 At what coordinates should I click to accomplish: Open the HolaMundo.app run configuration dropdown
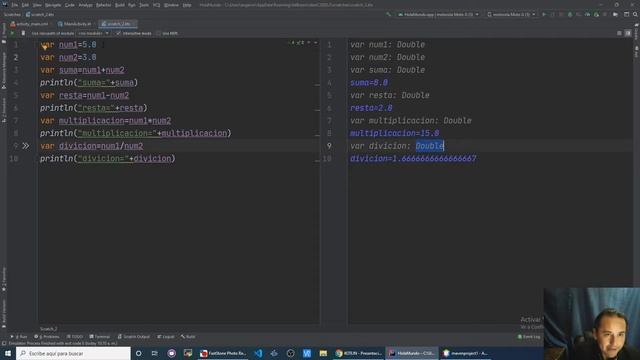pos(438,14)
